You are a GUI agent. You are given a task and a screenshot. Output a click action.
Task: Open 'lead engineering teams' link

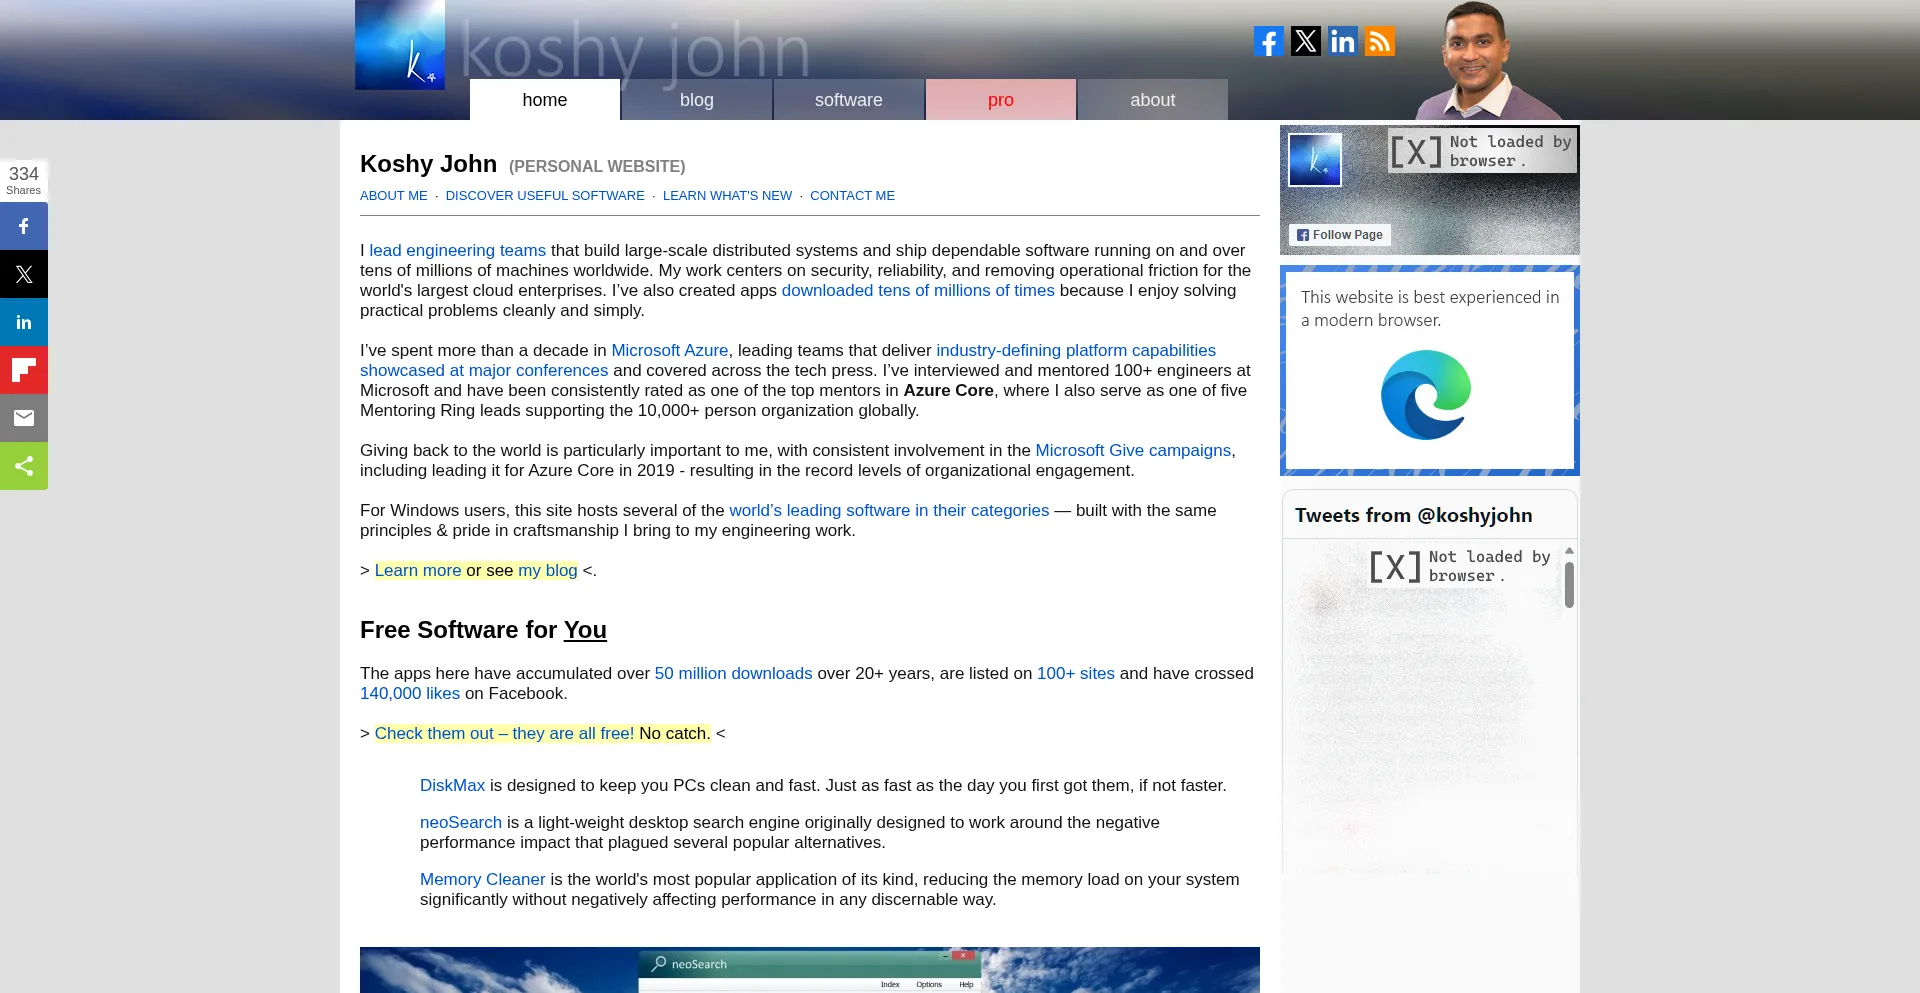point(458,251)
